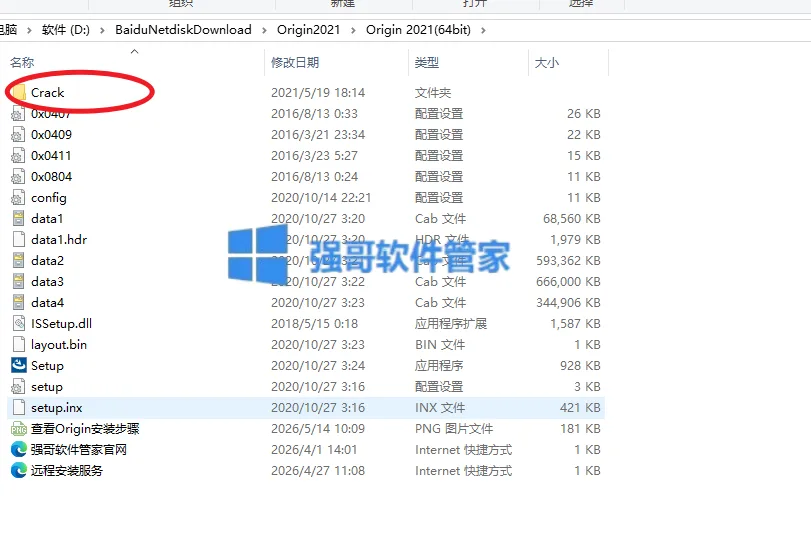Sort by 类型 column header

tap(427, 63)
